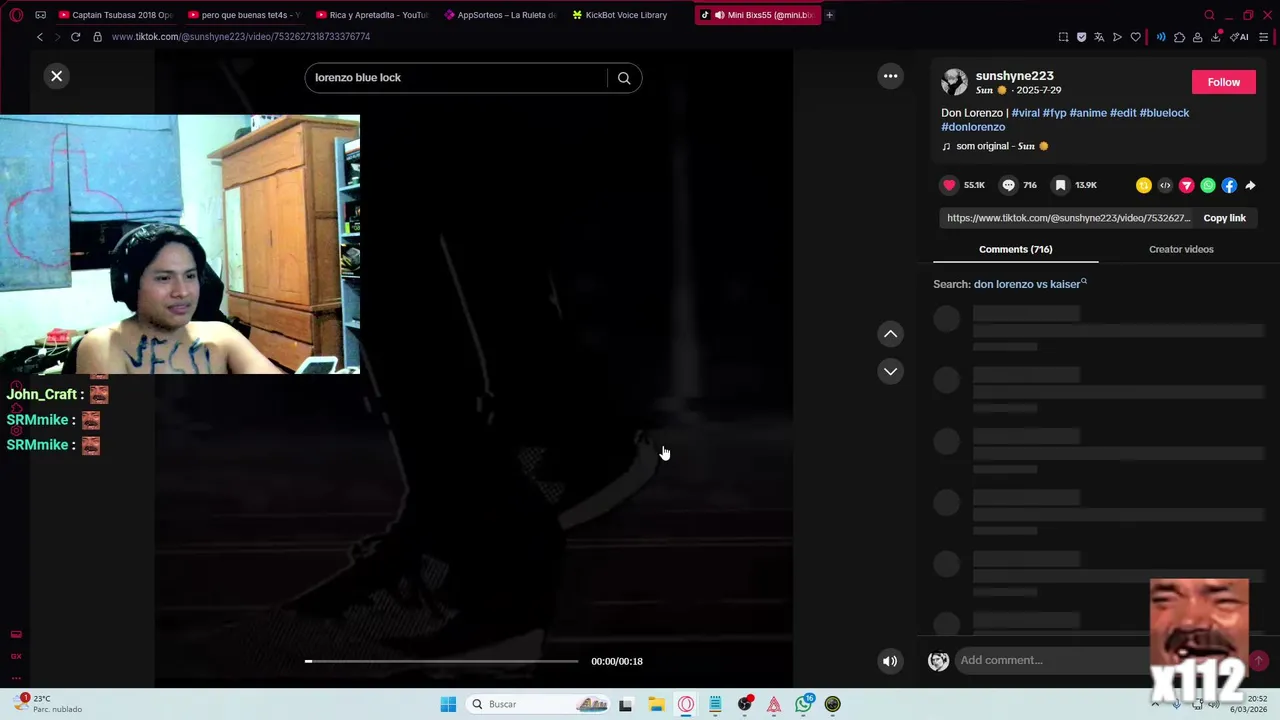
Task: Get embed code with the </> icon
Action: 1165,185
